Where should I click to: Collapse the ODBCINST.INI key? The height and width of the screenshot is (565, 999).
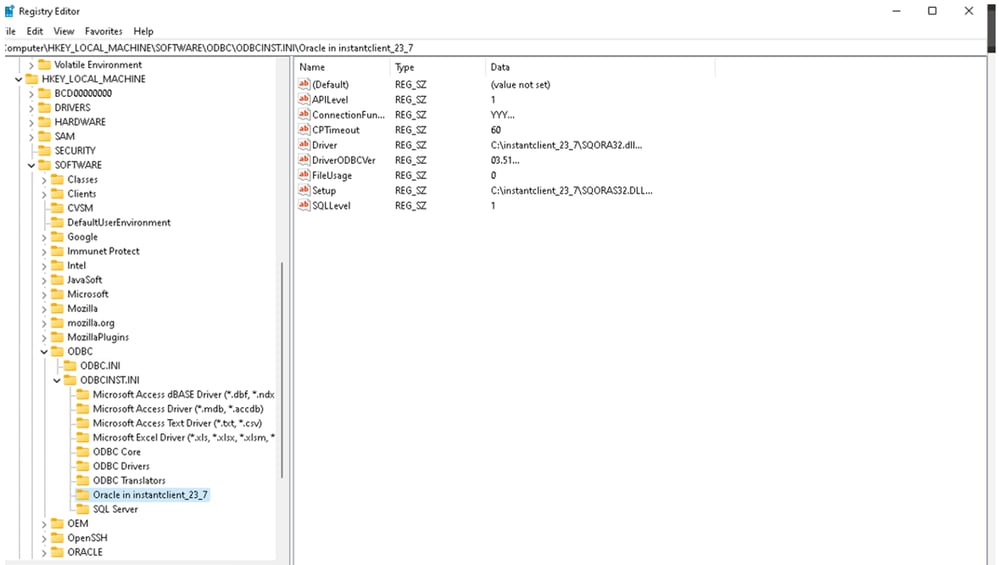(57, 380)
